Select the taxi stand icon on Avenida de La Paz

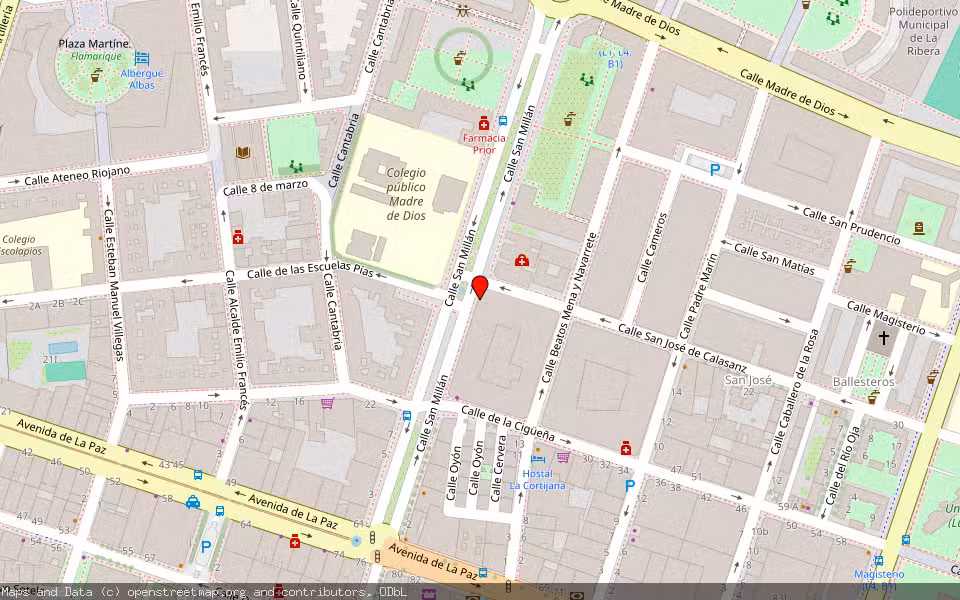(192, 502)
